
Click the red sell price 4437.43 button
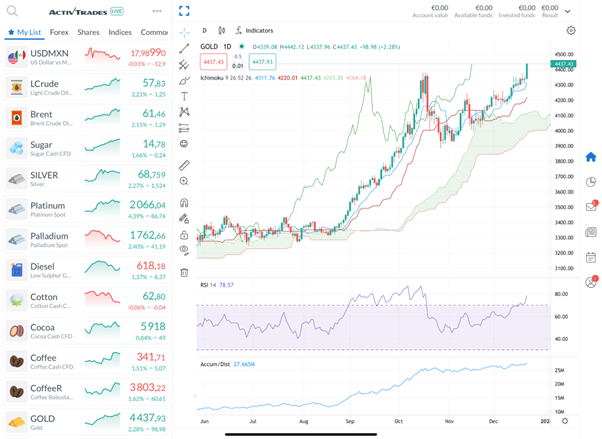216,62
